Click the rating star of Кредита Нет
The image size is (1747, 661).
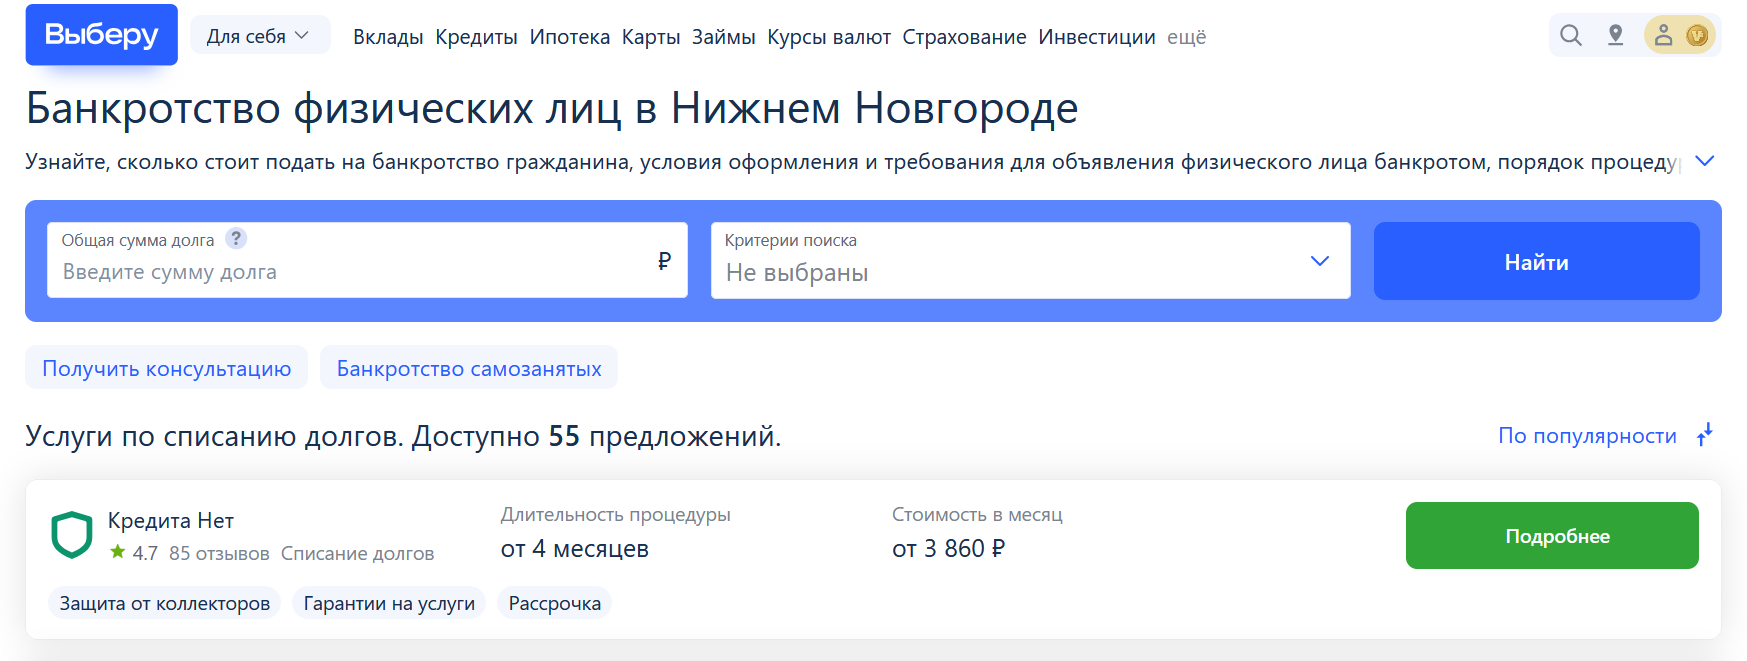(118, 552)
